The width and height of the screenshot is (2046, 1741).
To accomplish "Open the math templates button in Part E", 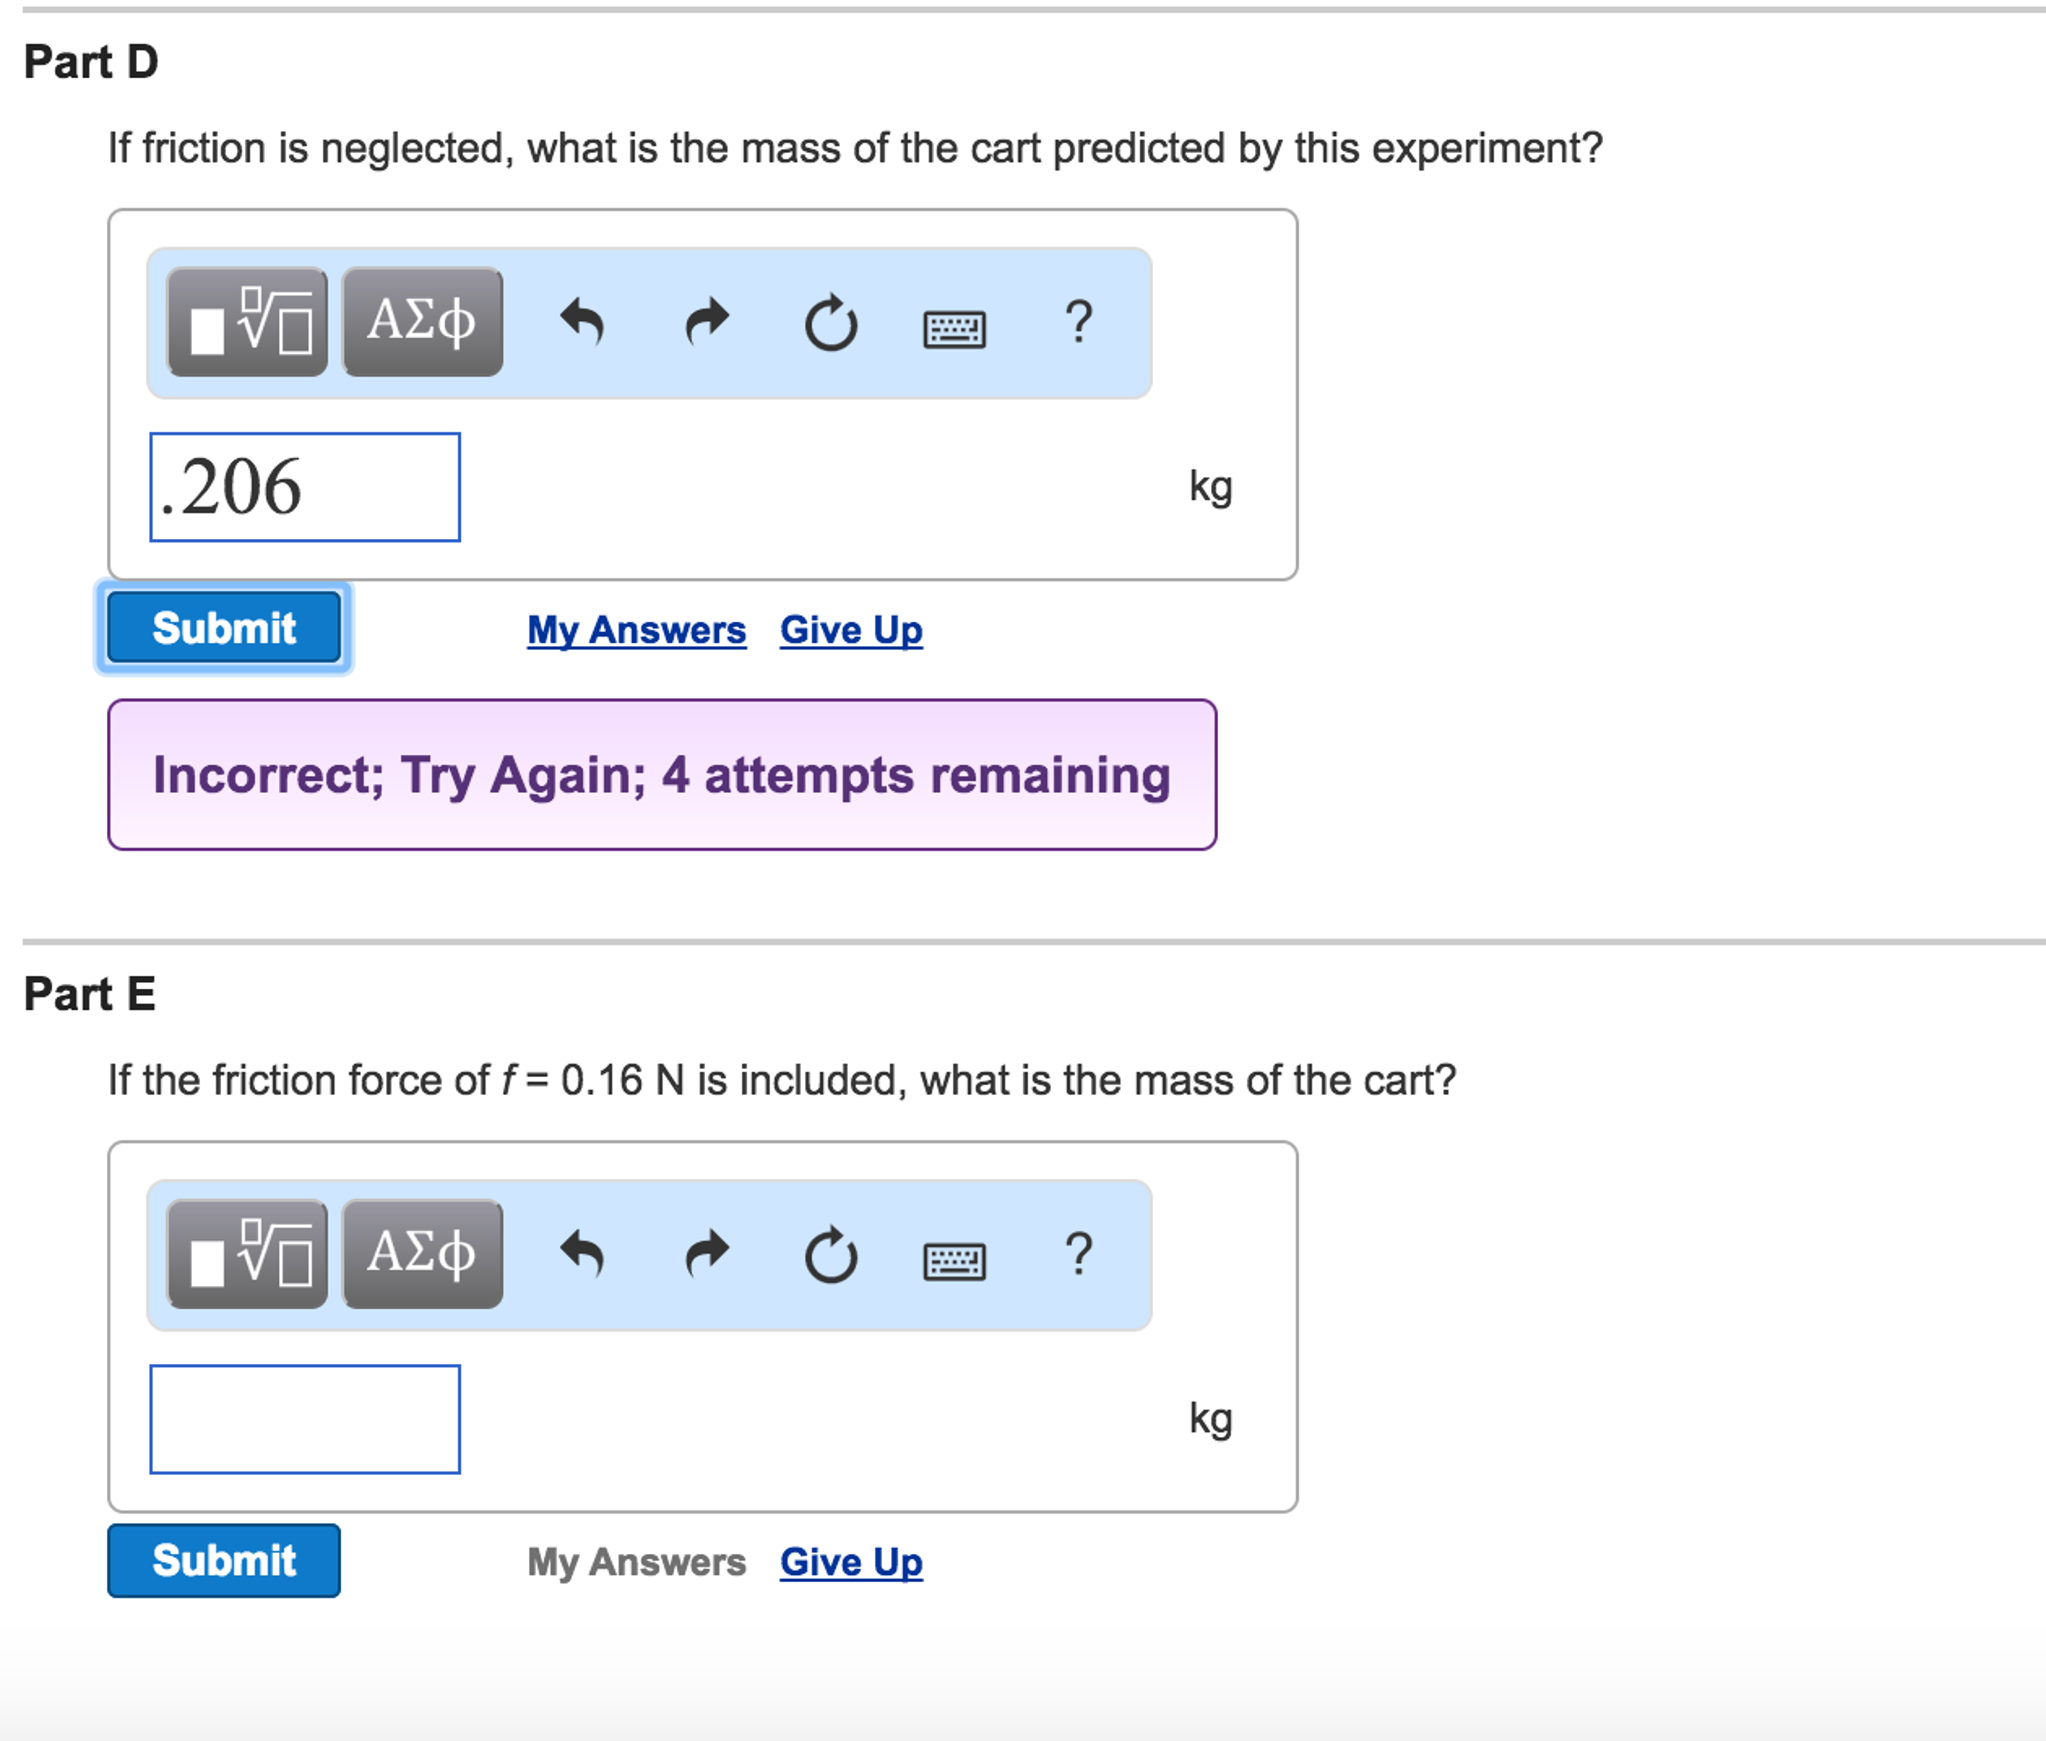I will (x=247, y=1254).
